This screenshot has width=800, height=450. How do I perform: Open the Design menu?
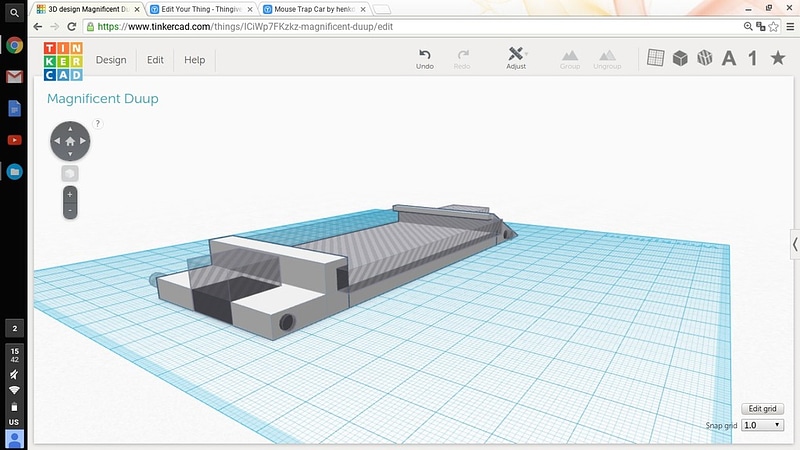(x=111, y=60)
